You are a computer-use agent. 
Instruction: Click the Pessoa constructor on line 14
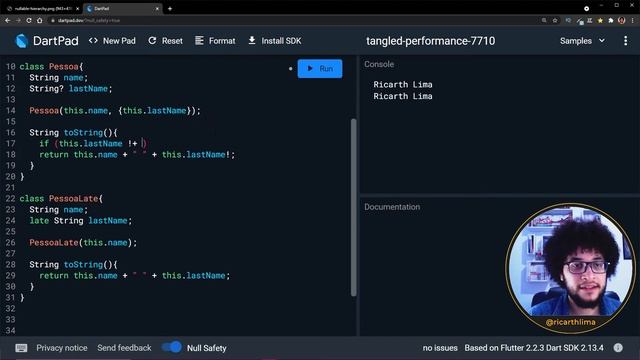[115, 111]
